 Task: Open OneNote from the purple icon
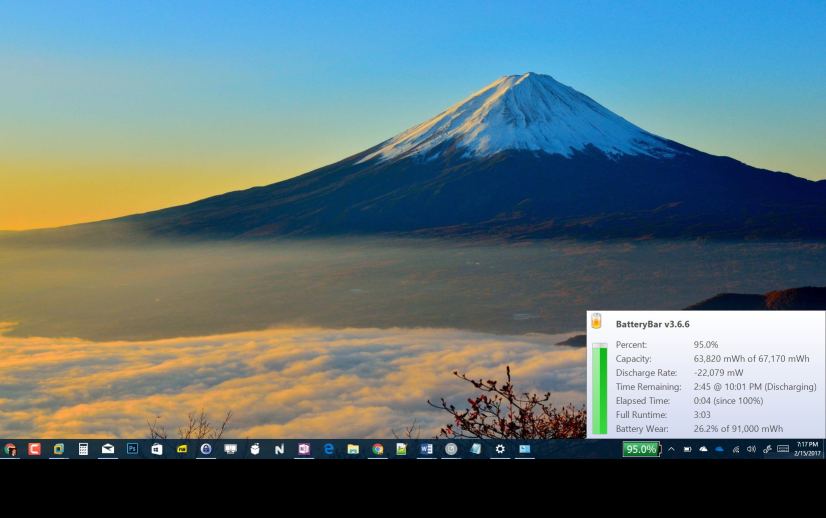click(x=304, y=449)
